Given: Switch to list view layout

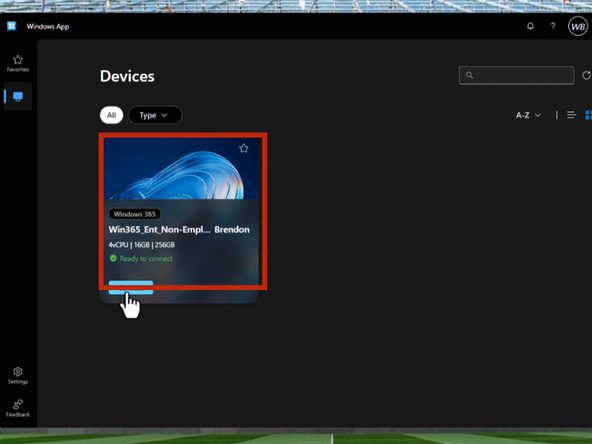Looking at the screenshot, I should pyautogui.click(x=572, y=115).
